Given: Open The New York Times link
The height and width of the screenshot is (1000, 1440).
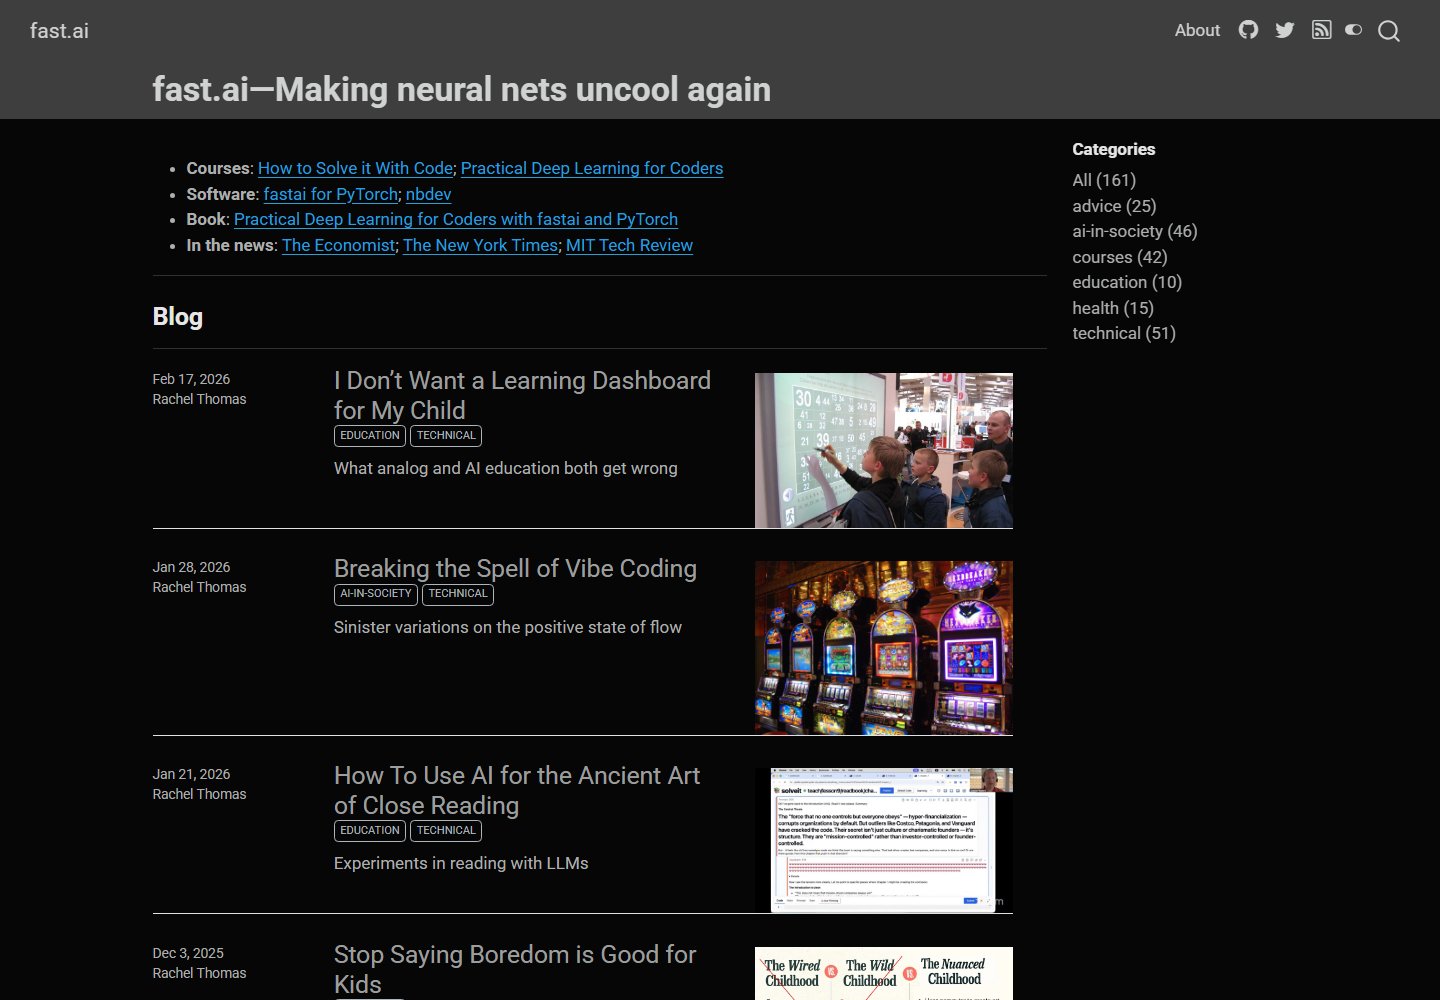Looking at the screenshot, I should click(x=481, y=245).
